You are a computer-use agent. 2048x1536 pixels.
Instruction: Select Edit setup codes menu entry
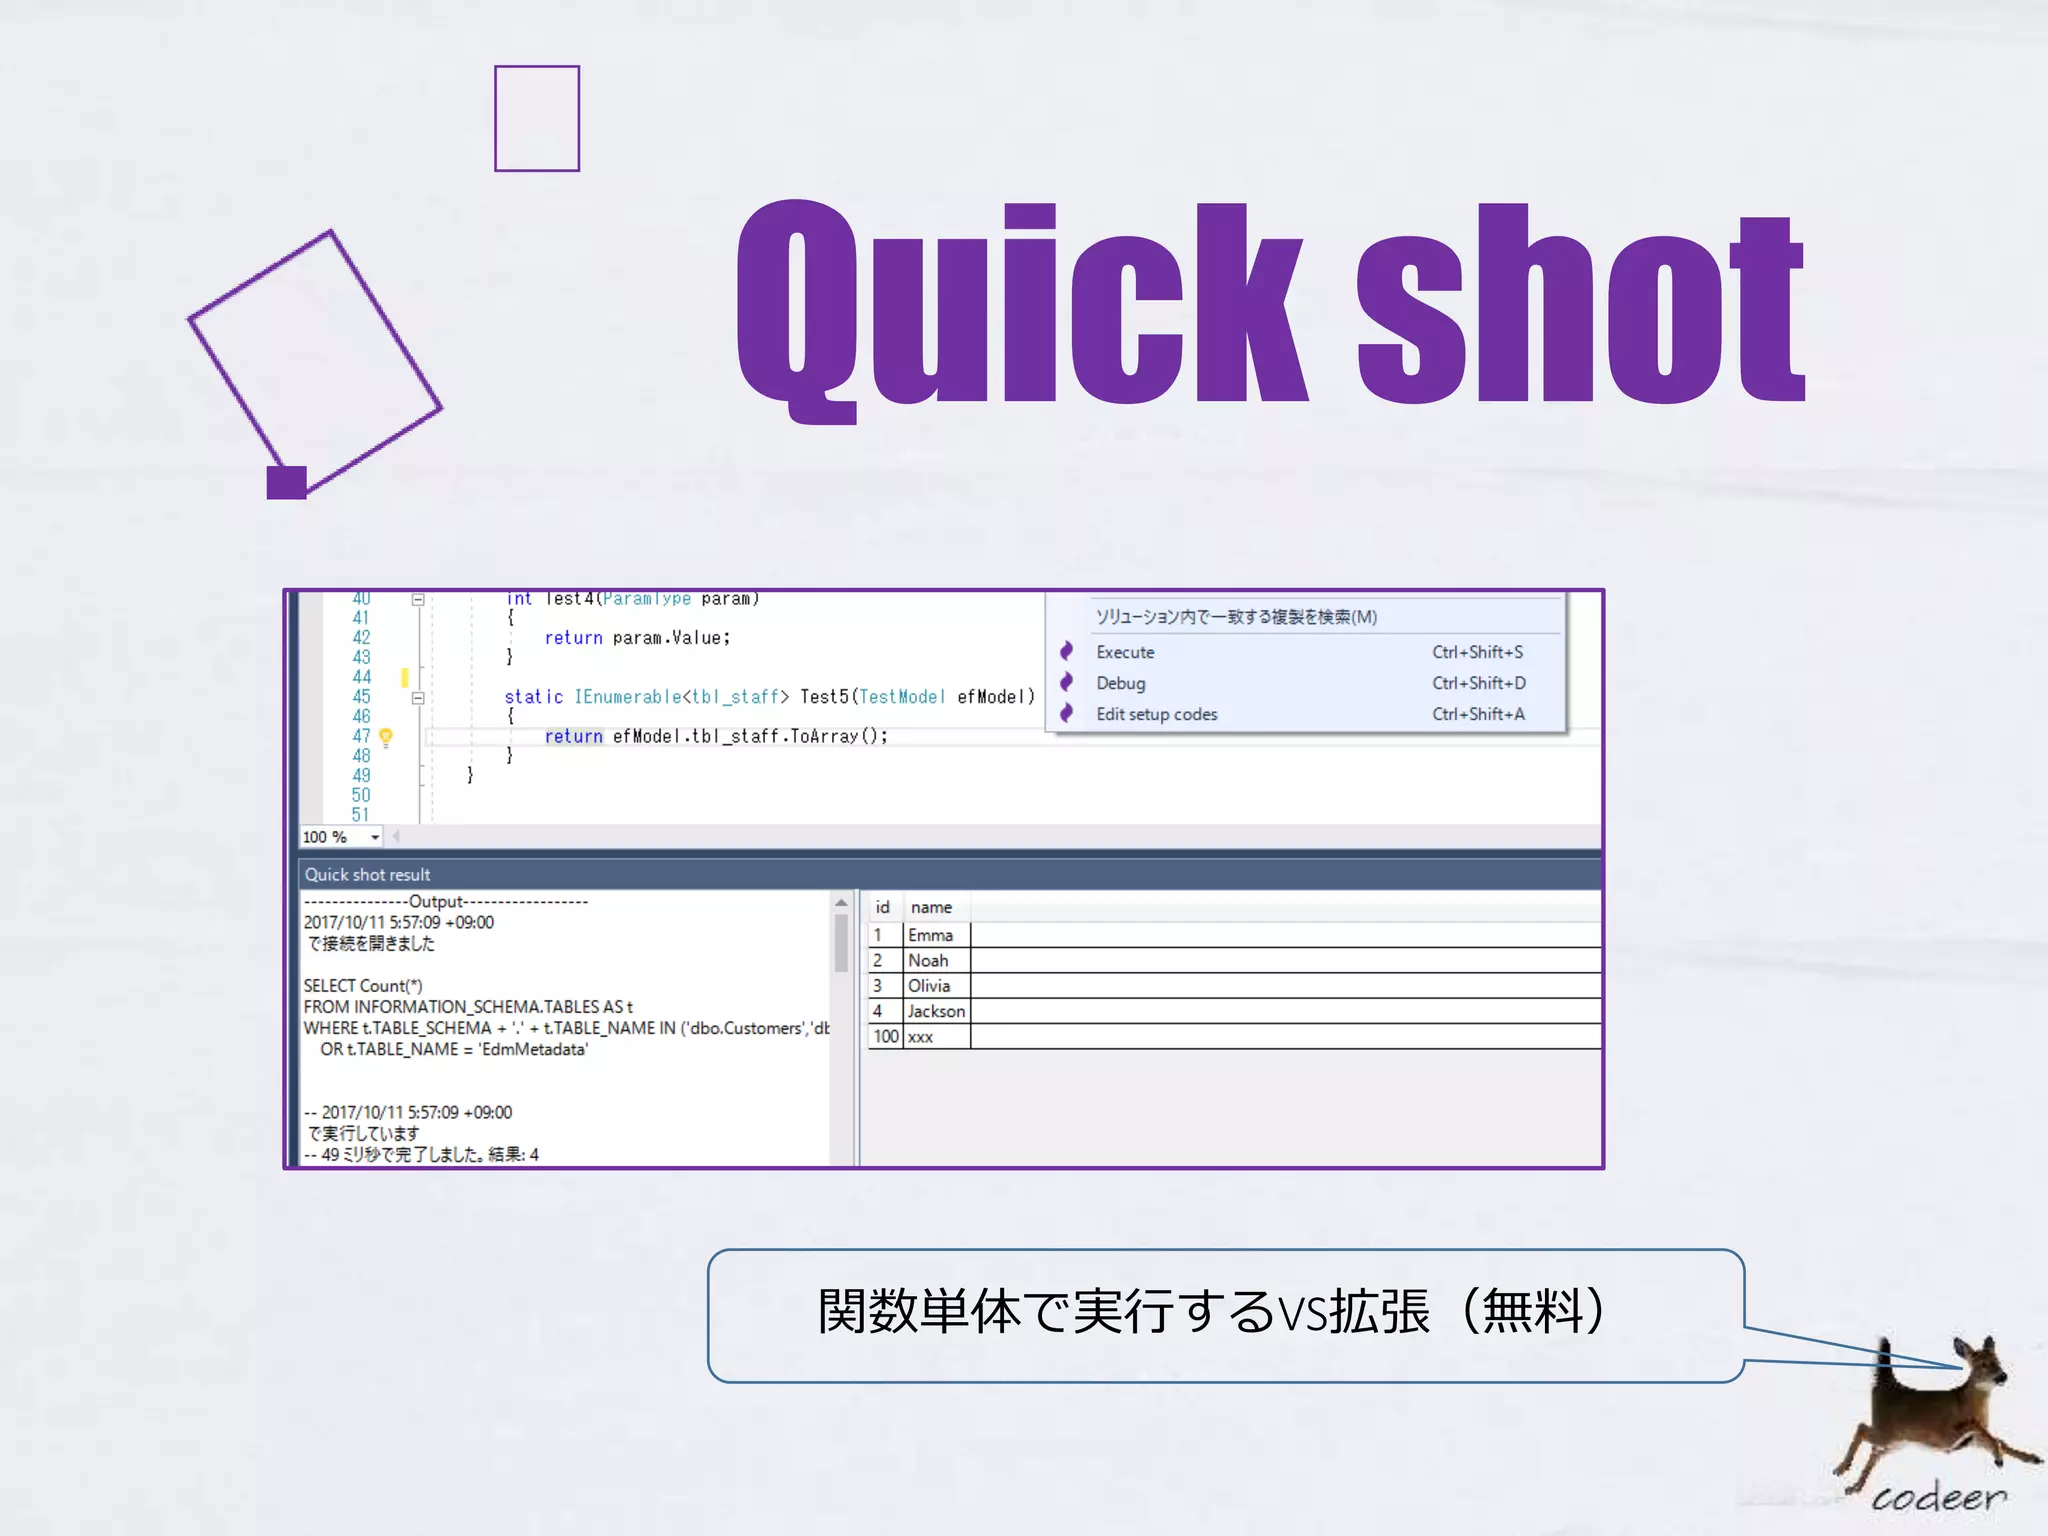click(x=1306, y=714)
